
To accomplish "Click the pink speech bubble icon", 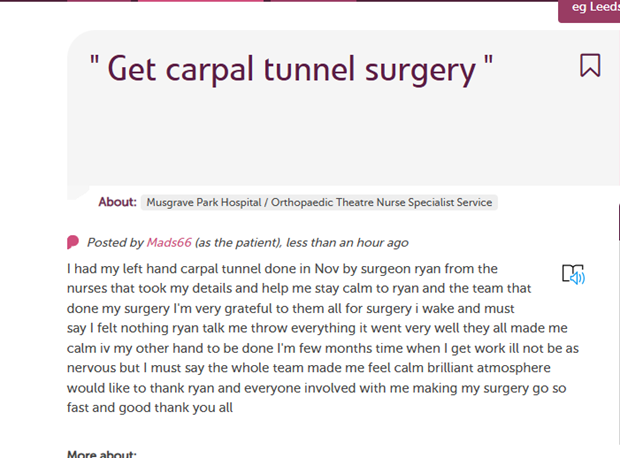I will click(73, 242).
